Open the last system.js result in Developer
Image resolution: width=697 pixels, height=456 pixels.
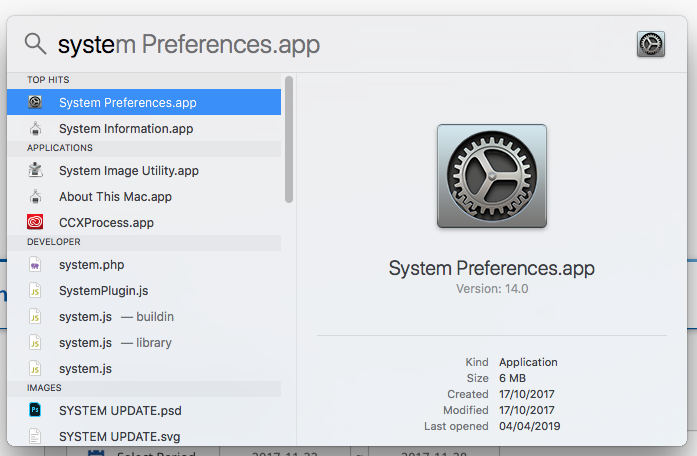(85, 369)
